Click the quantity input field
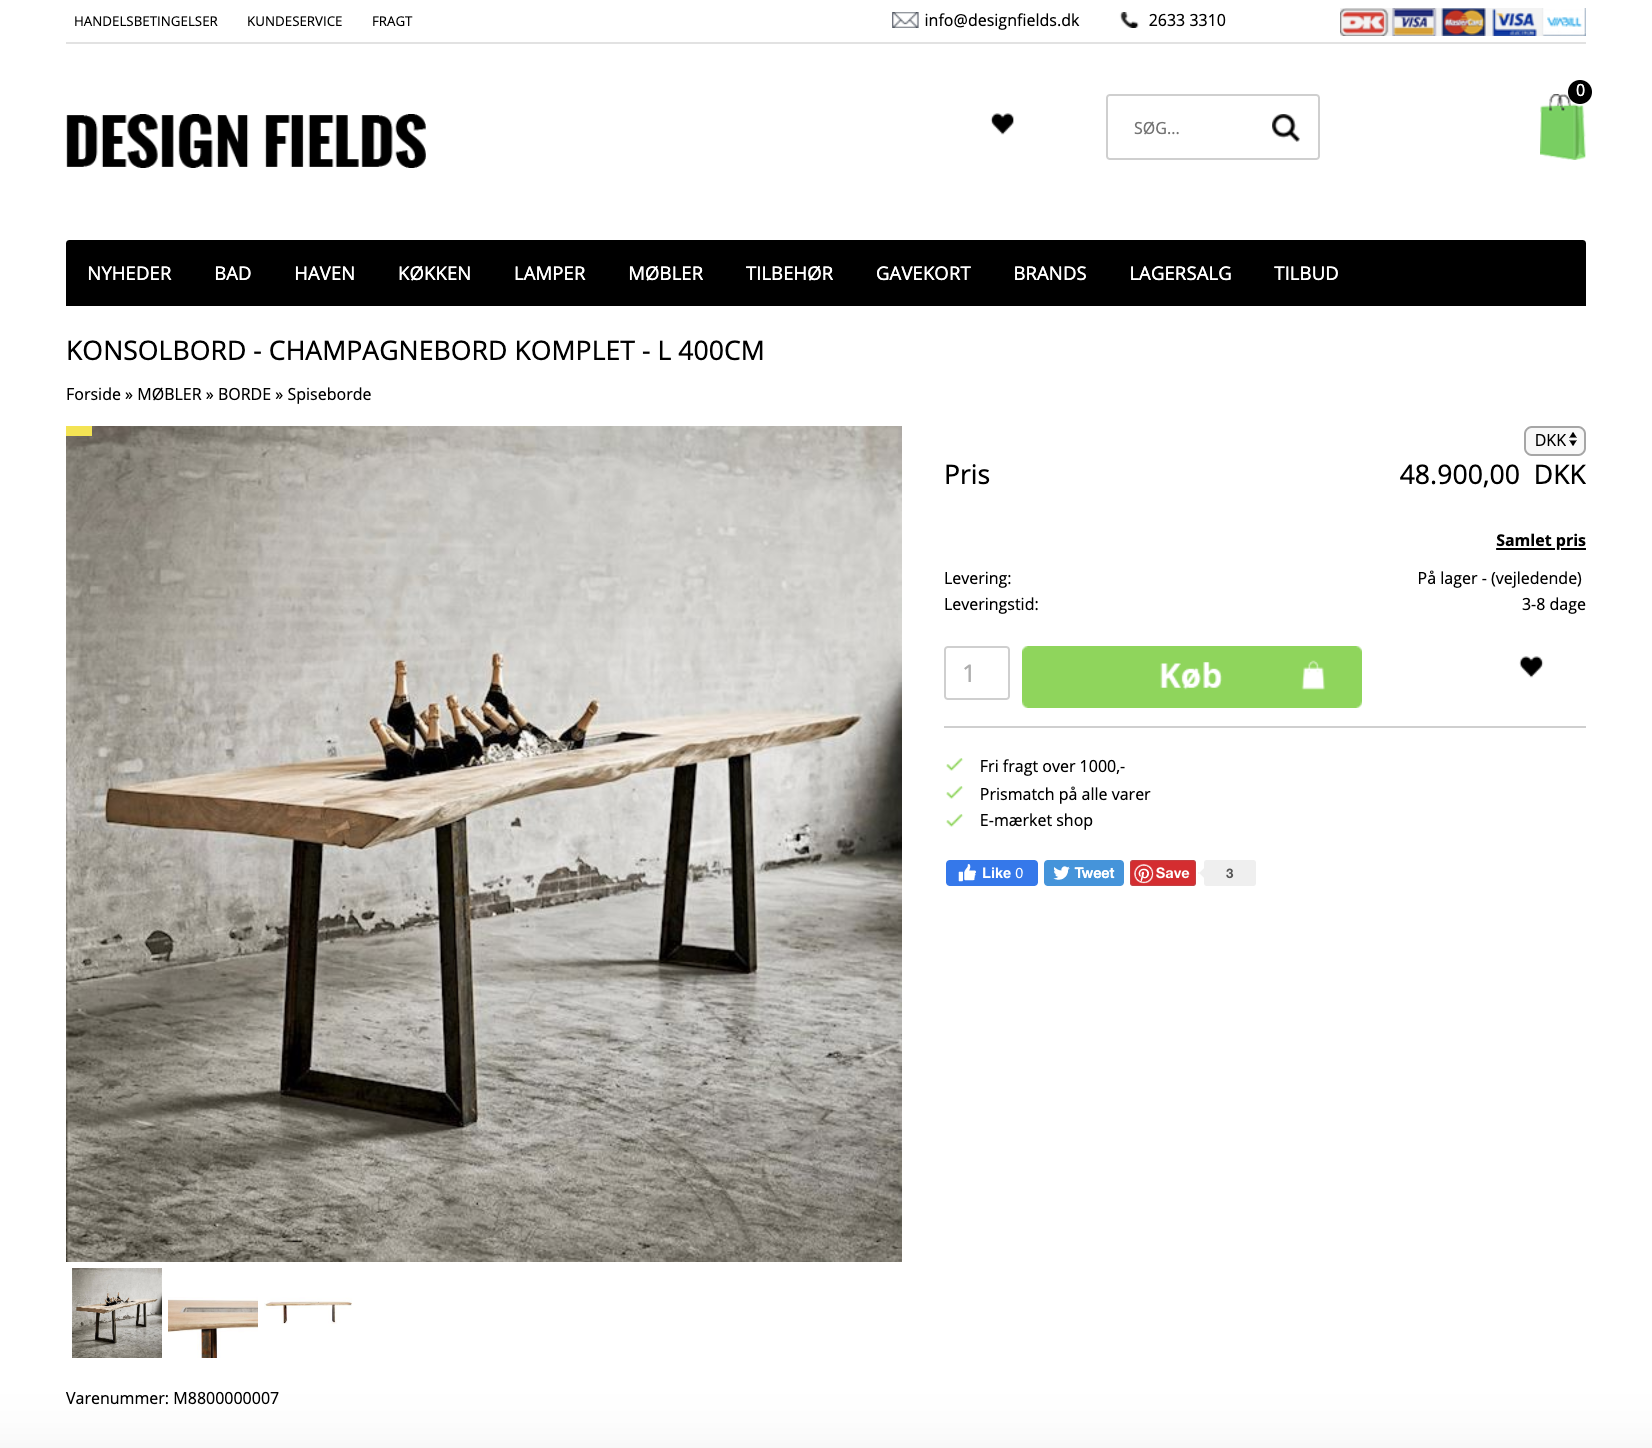 pyautogui.click(x=977, y=673)
